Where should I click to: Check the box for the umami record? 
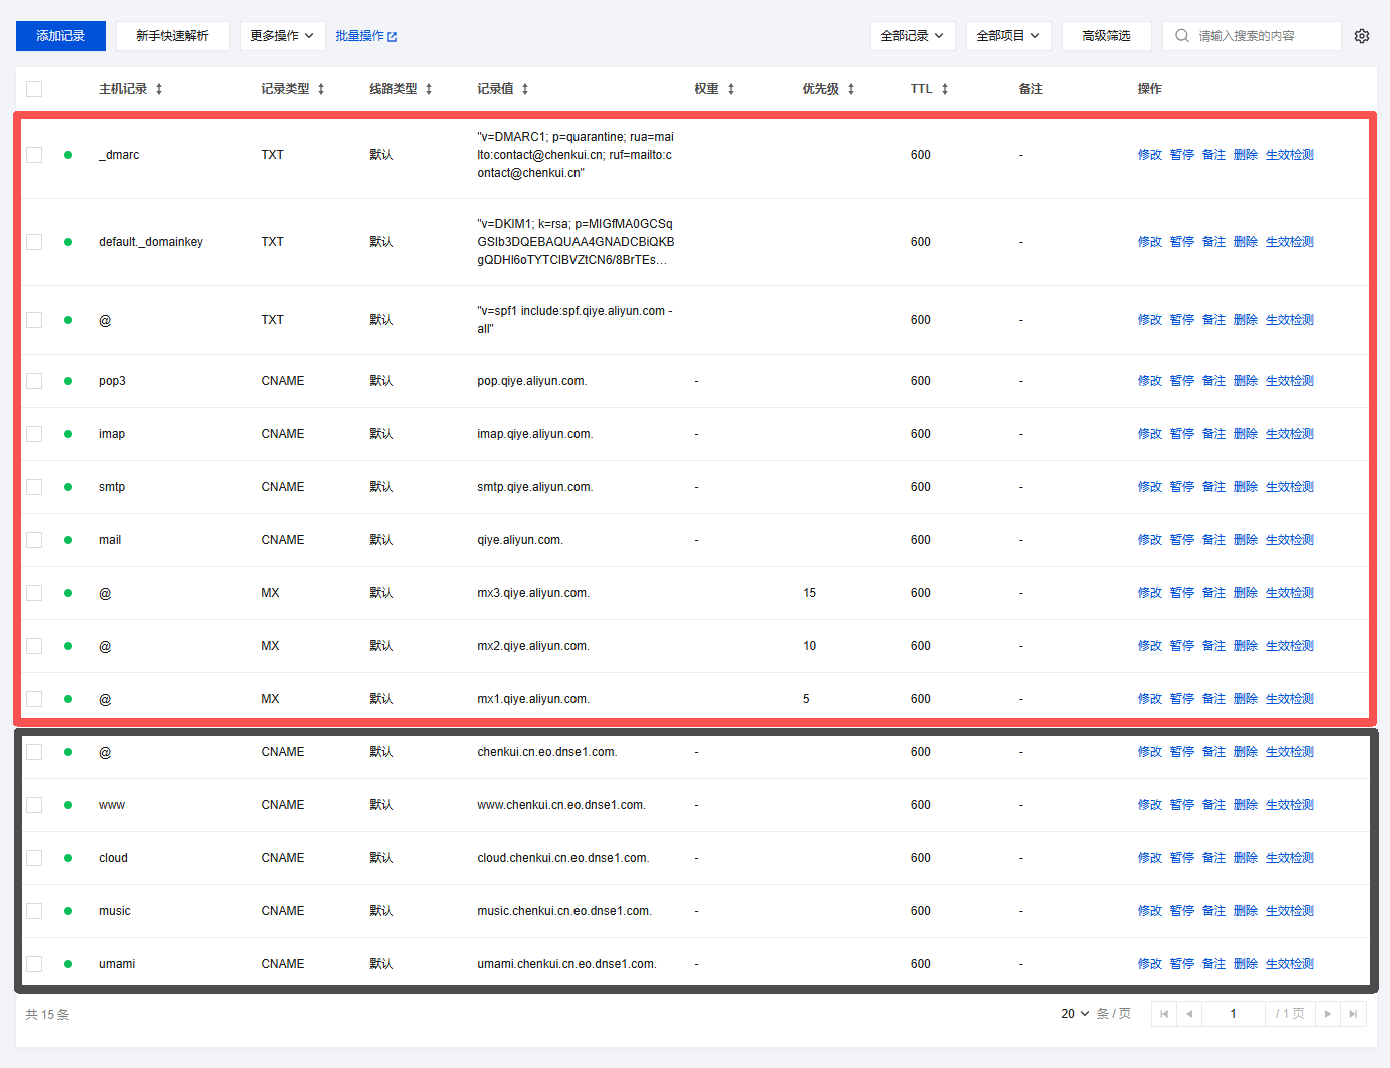[34, 964]
